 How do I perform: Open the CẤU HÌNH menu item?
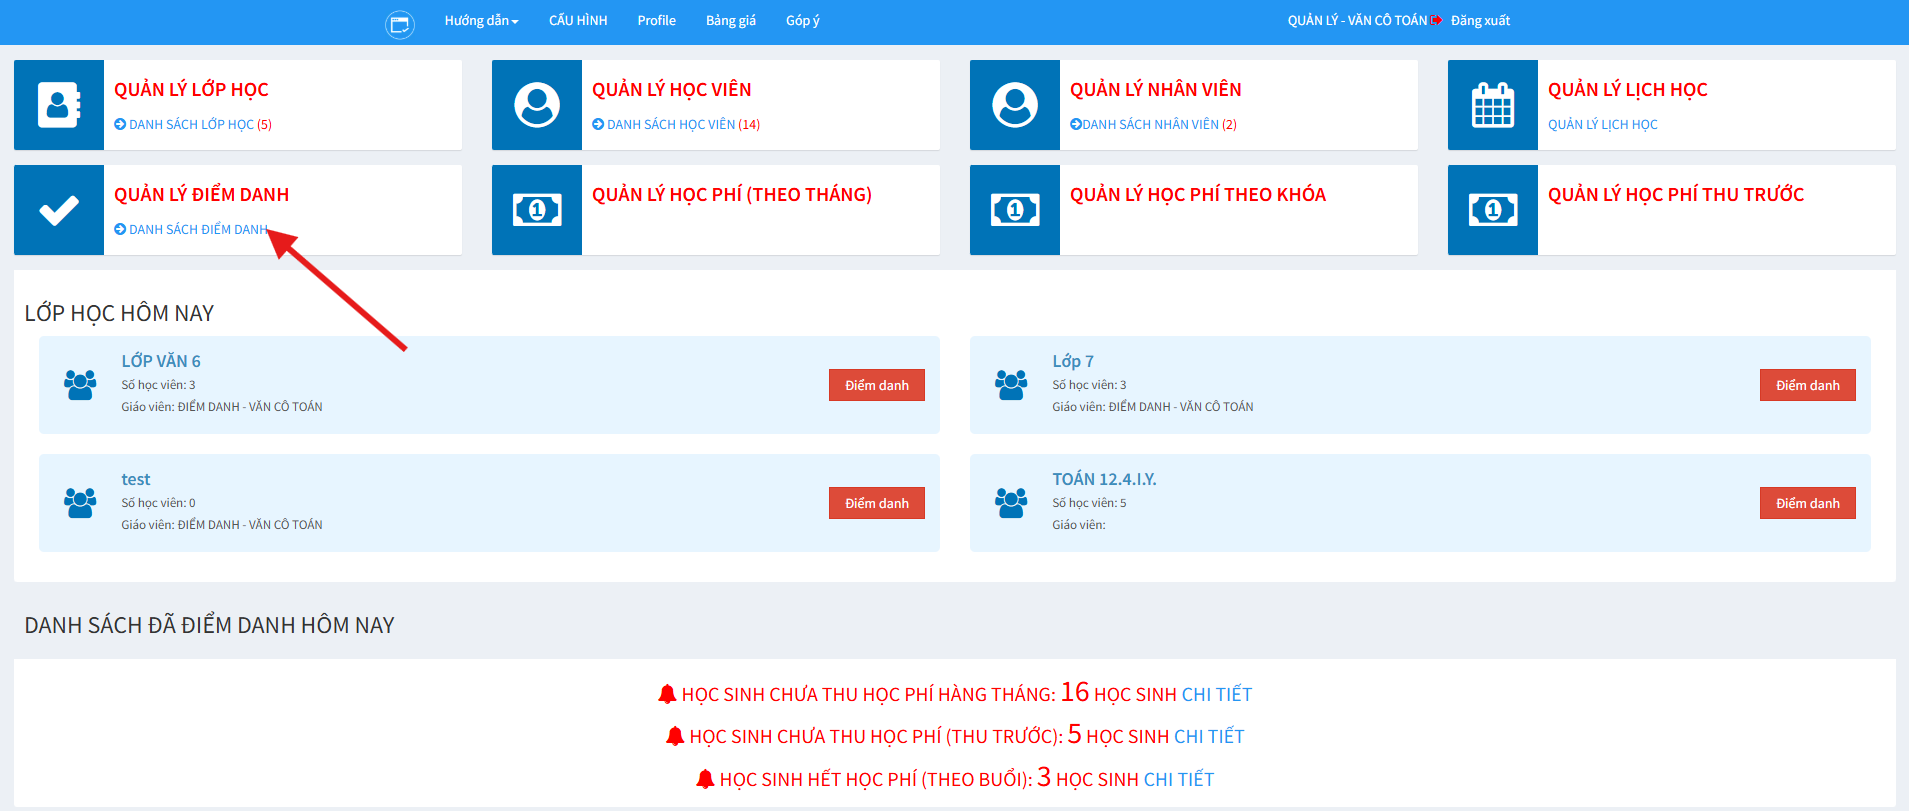(x=578, y=21)
